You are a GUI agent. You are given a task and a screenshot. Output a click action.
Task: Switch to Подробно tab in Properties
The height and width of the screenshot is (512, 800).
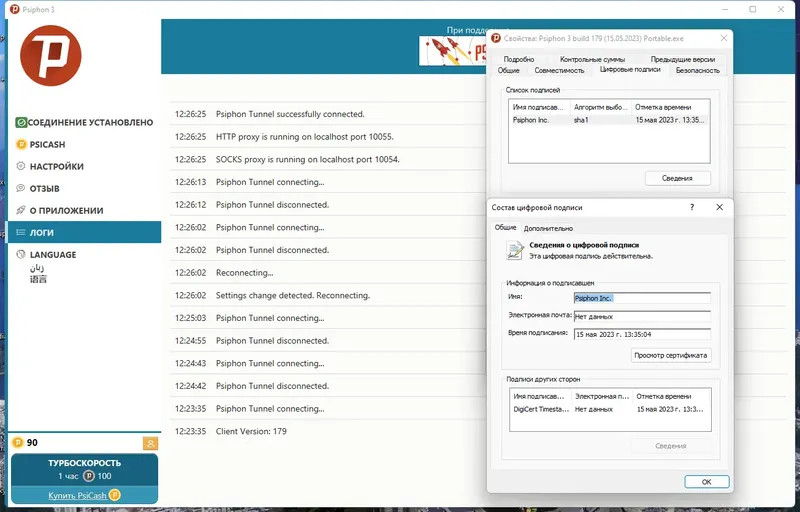(519, 59)
